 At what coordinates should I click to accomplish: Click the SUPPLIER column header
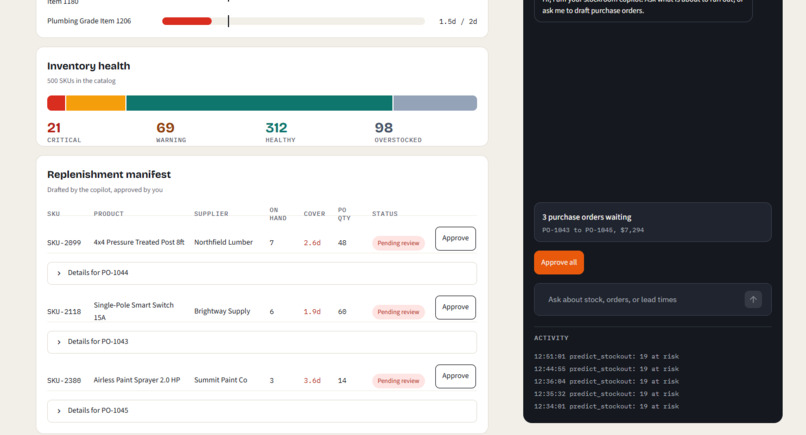pos(211,214)
